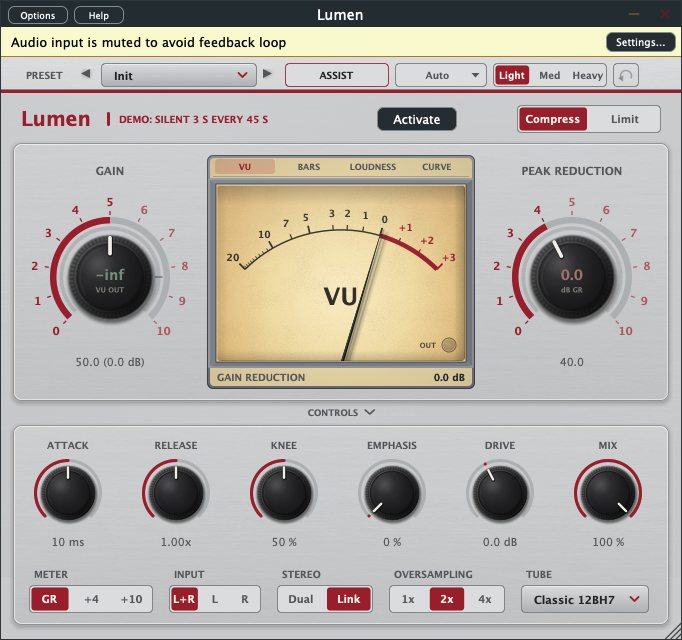Select Heavy assist intensity
This screenshot has height=640, width=682.
click(x=587, y=75)
